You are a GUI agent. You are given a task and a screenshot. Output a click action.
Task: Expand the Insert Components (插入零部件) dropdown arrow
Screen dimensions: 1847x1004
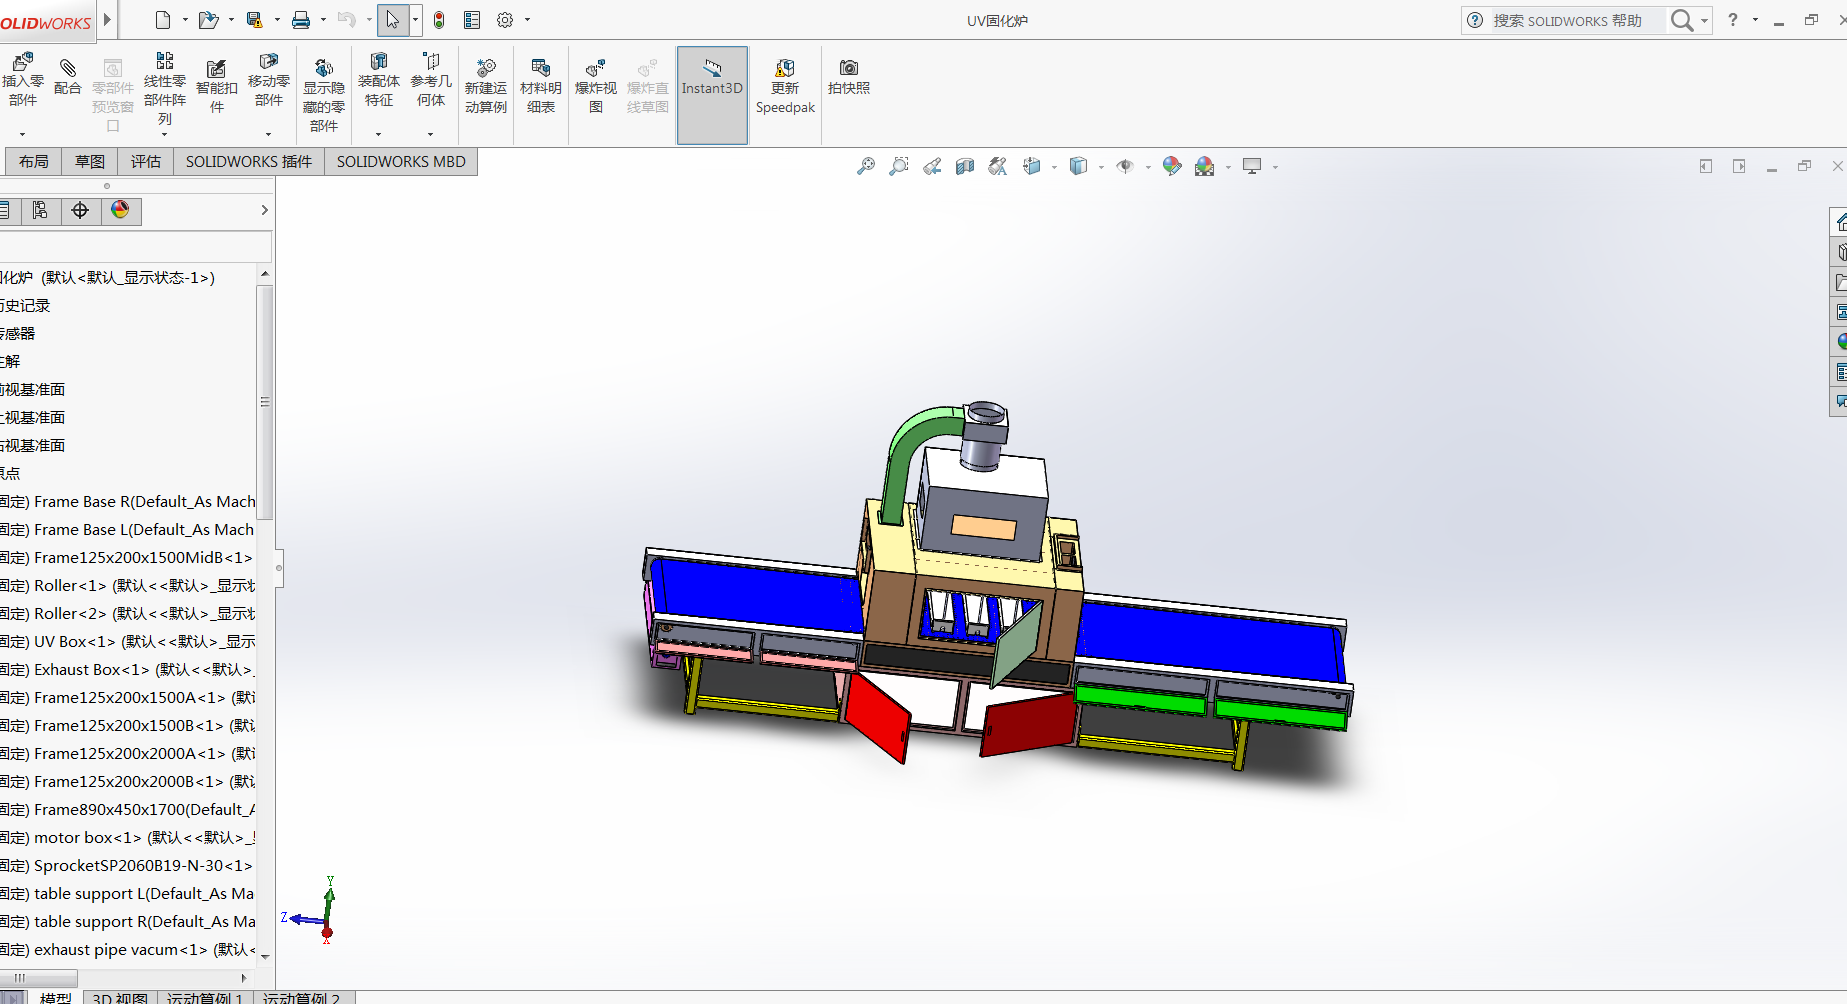(x=22, y=134)
